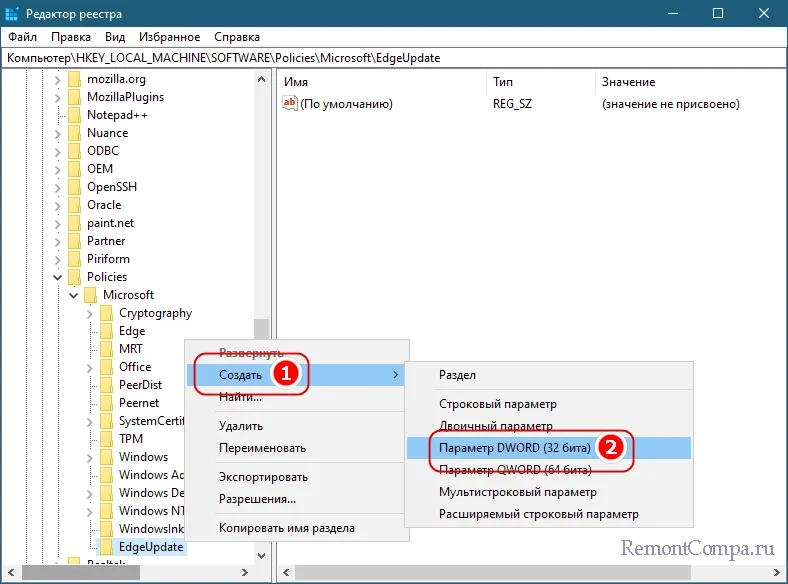This screenshot has height=584, width=788.
Task: Select the Notepad++ key folder icon
Action: coord(73,115)
